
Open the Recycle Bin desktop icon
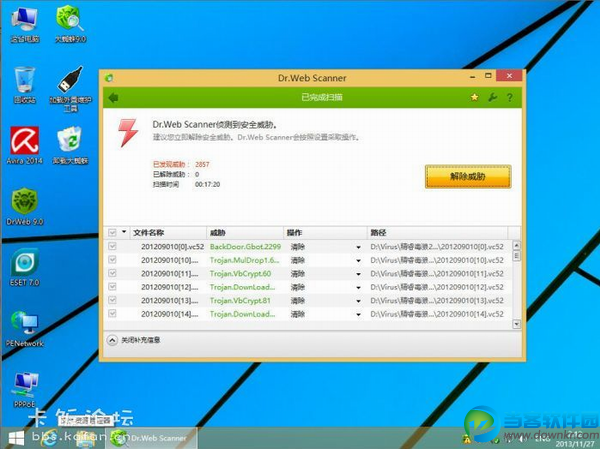click(24, 85)
